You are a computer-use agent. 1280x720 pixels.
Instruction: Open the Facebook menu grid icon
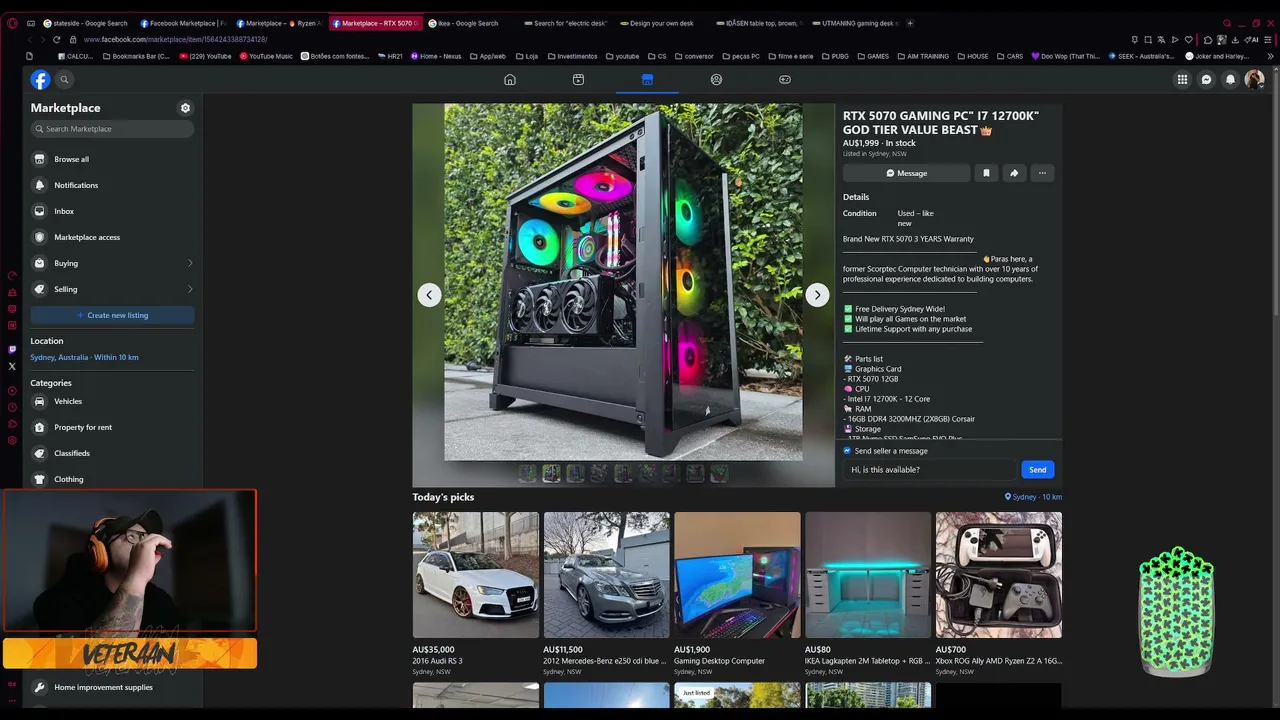pyautogui.click(x=1182, y=80)
